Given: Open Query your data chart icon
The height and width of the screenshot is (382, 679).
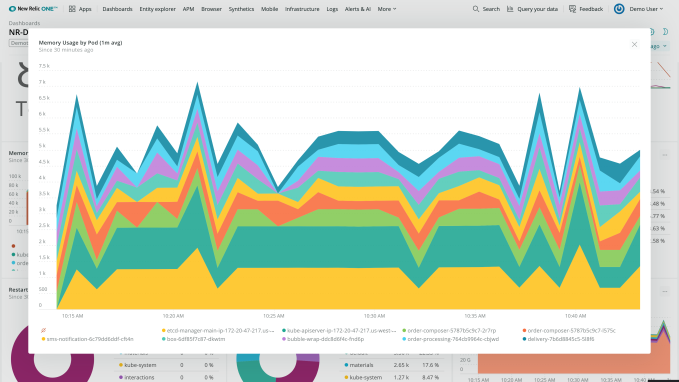Looking at the screenshot, I should coord(510,9).
